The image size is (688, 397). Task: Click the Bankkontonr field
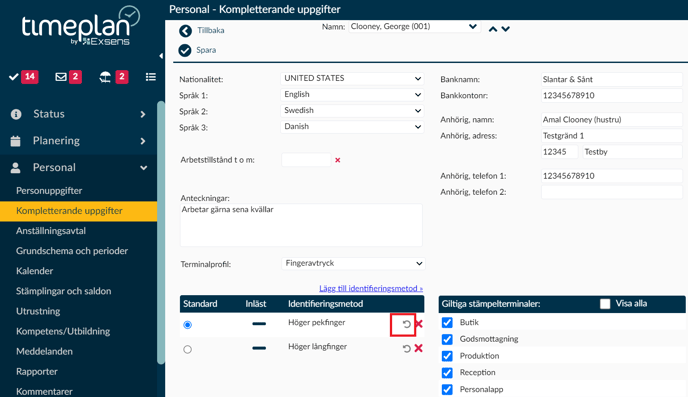tap(612, 96)
